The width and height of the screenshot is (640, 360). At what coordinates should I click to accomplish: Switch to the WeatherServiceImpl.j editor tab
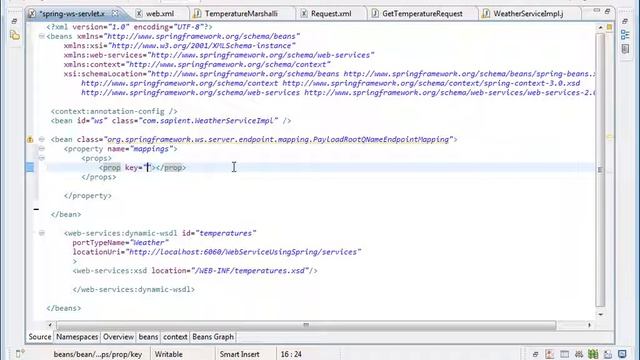point(528,13)
